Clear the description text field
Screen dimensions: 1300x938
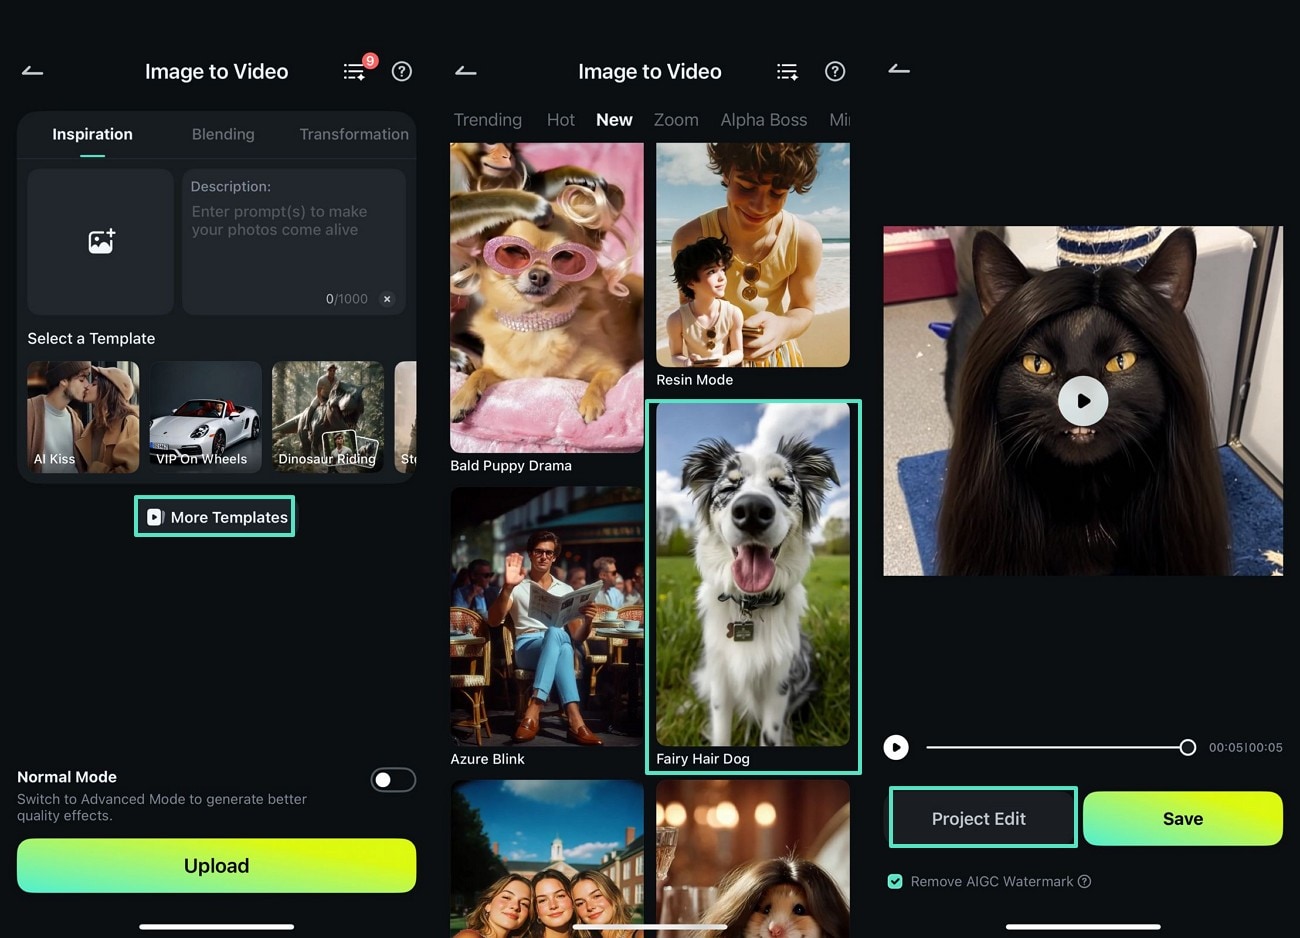(387, 298)
